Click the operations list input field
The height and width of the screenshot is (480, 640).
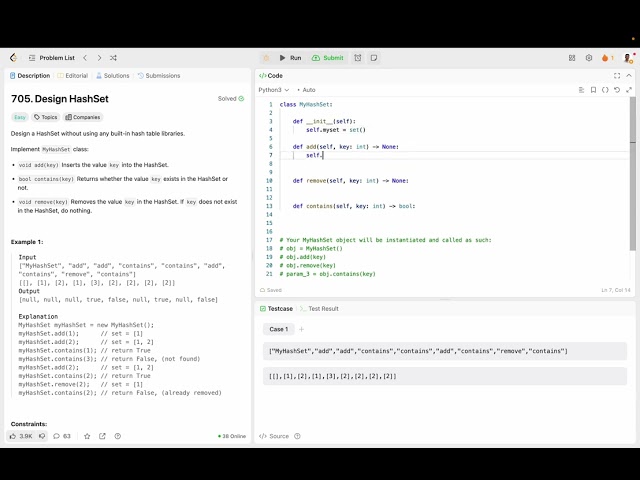pos(444,351)
